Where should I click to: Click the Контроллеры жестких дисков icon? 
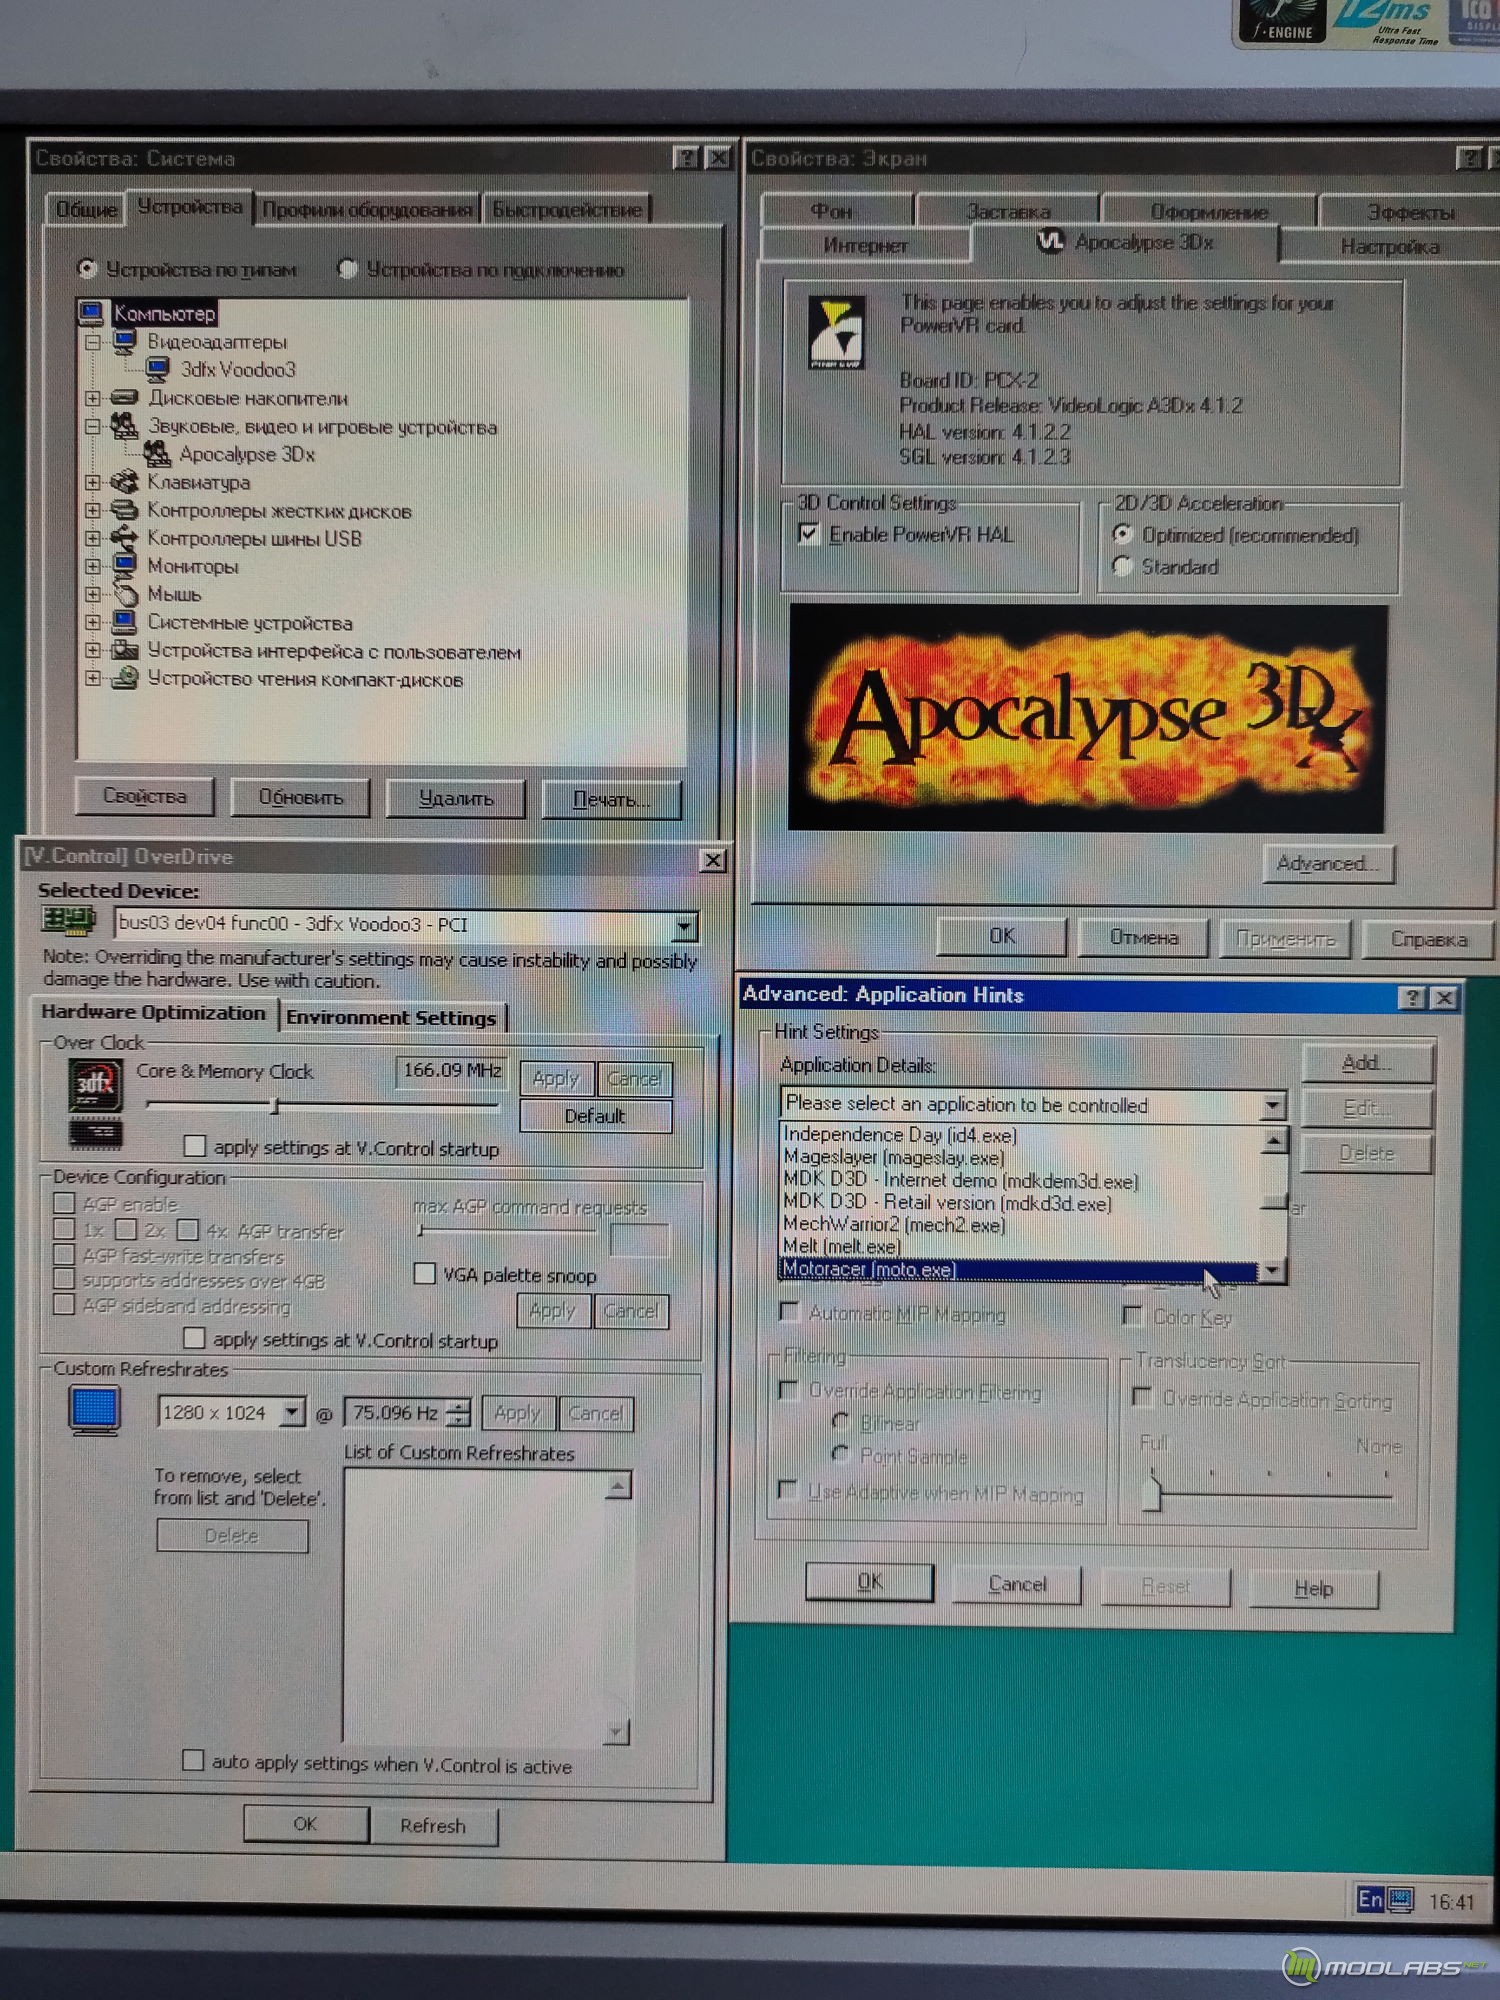pos(125,510)
